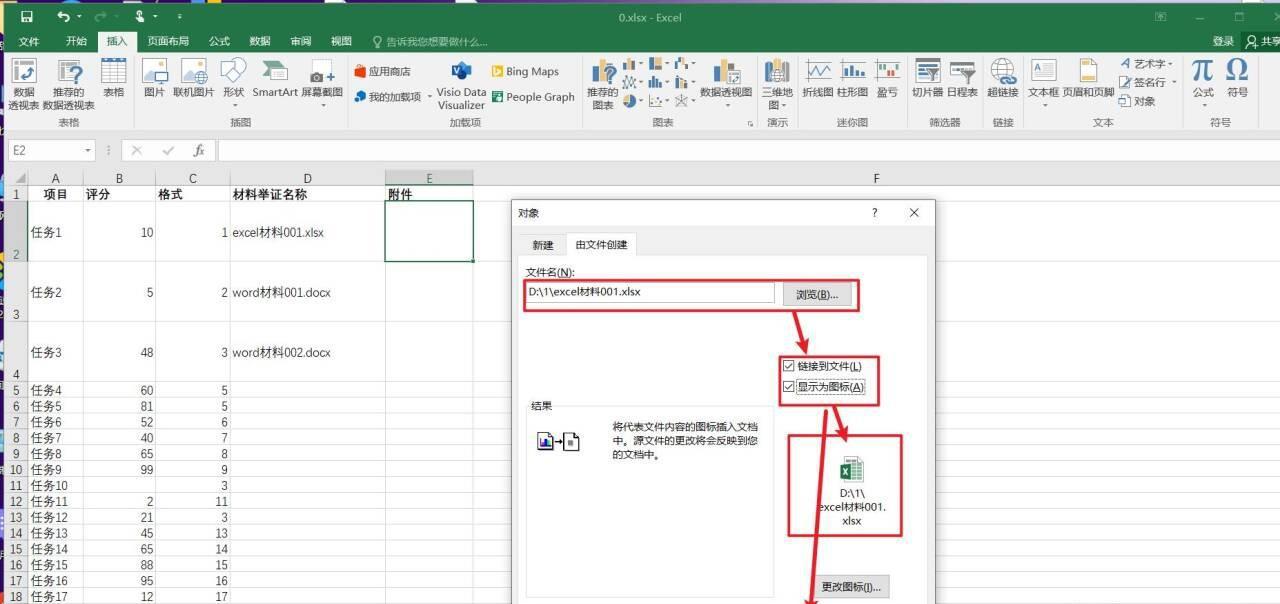
Task: Open Recommended PivotTables (推荐的数据透视表)
Action: (69, 84)
